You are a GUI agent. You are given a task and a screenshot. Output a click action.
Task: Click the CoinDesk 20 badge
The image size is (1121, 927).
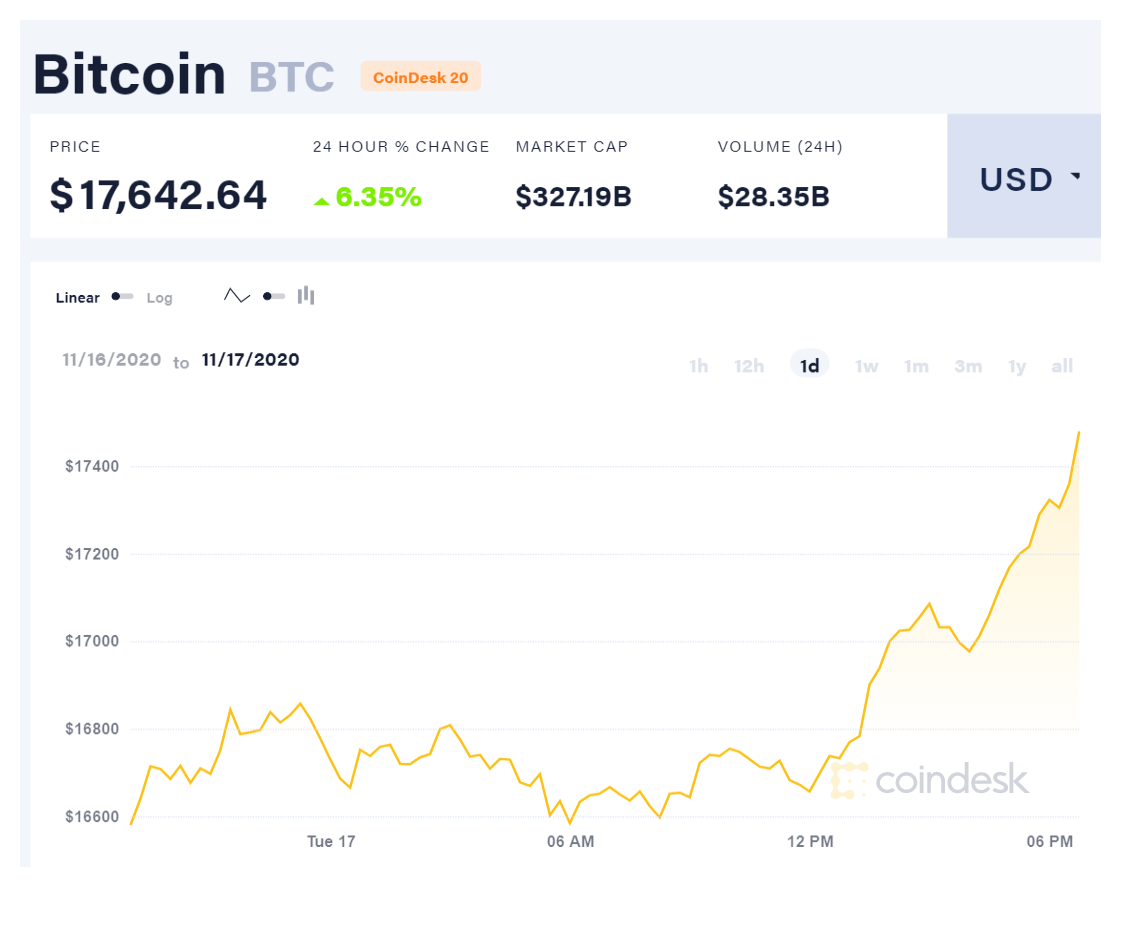[x=420, y=76]
